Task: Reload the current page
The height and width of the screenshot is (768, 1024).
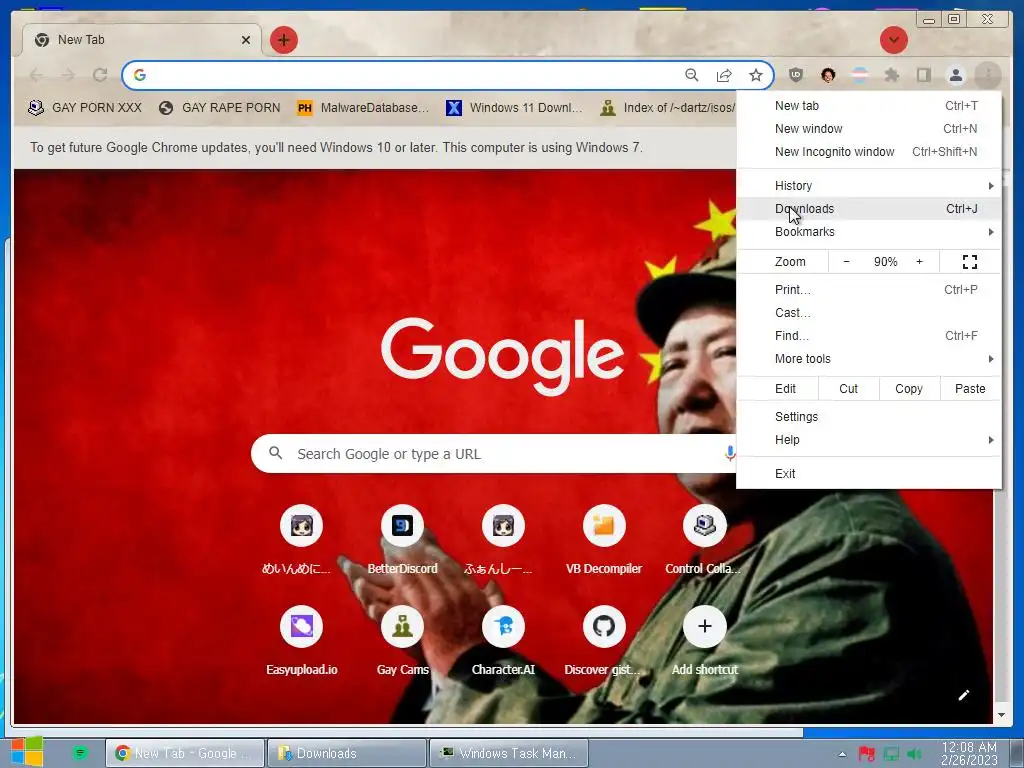Action: point(100,75)
